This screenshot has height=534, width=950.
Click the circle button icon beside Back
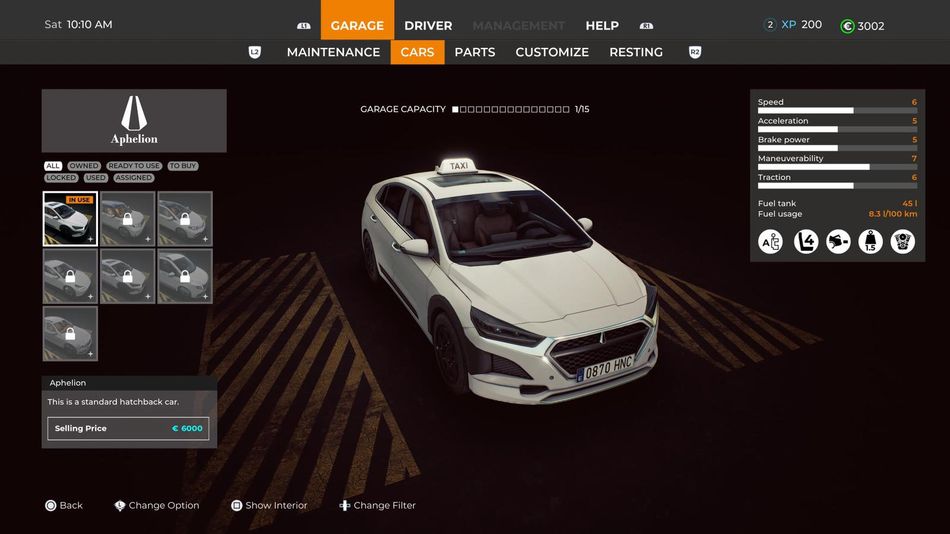pyautogui.click(x=51, y=506)
